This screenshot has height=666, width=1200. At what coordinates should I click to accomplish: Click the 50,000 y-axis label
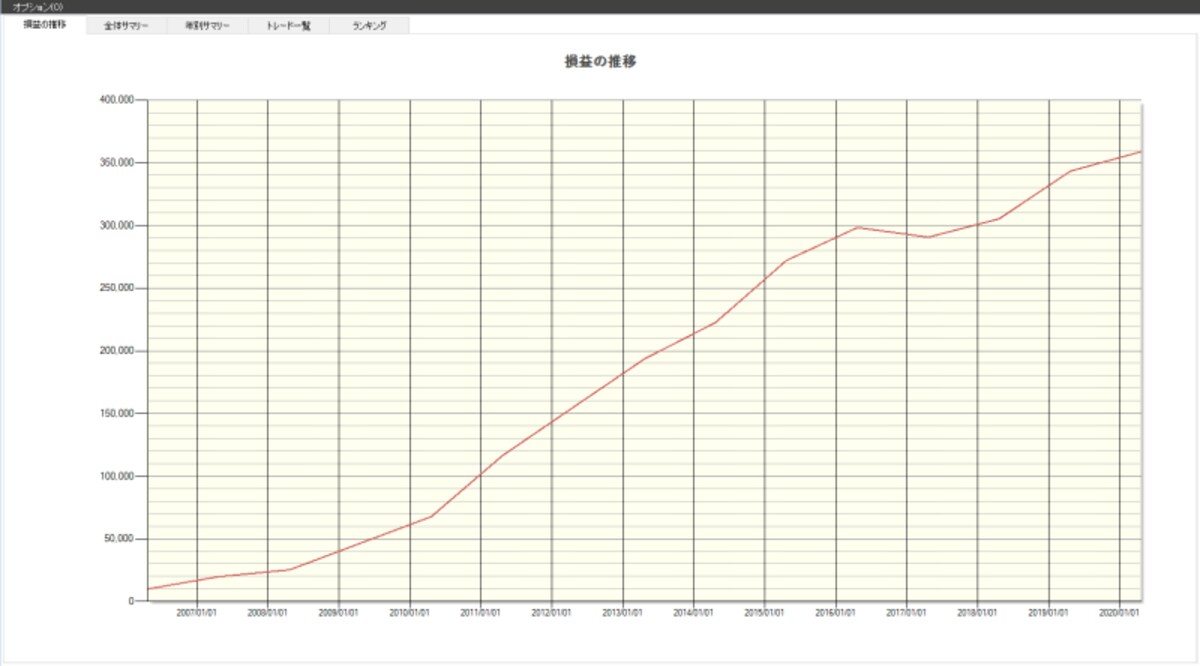[x=119, y=539]
